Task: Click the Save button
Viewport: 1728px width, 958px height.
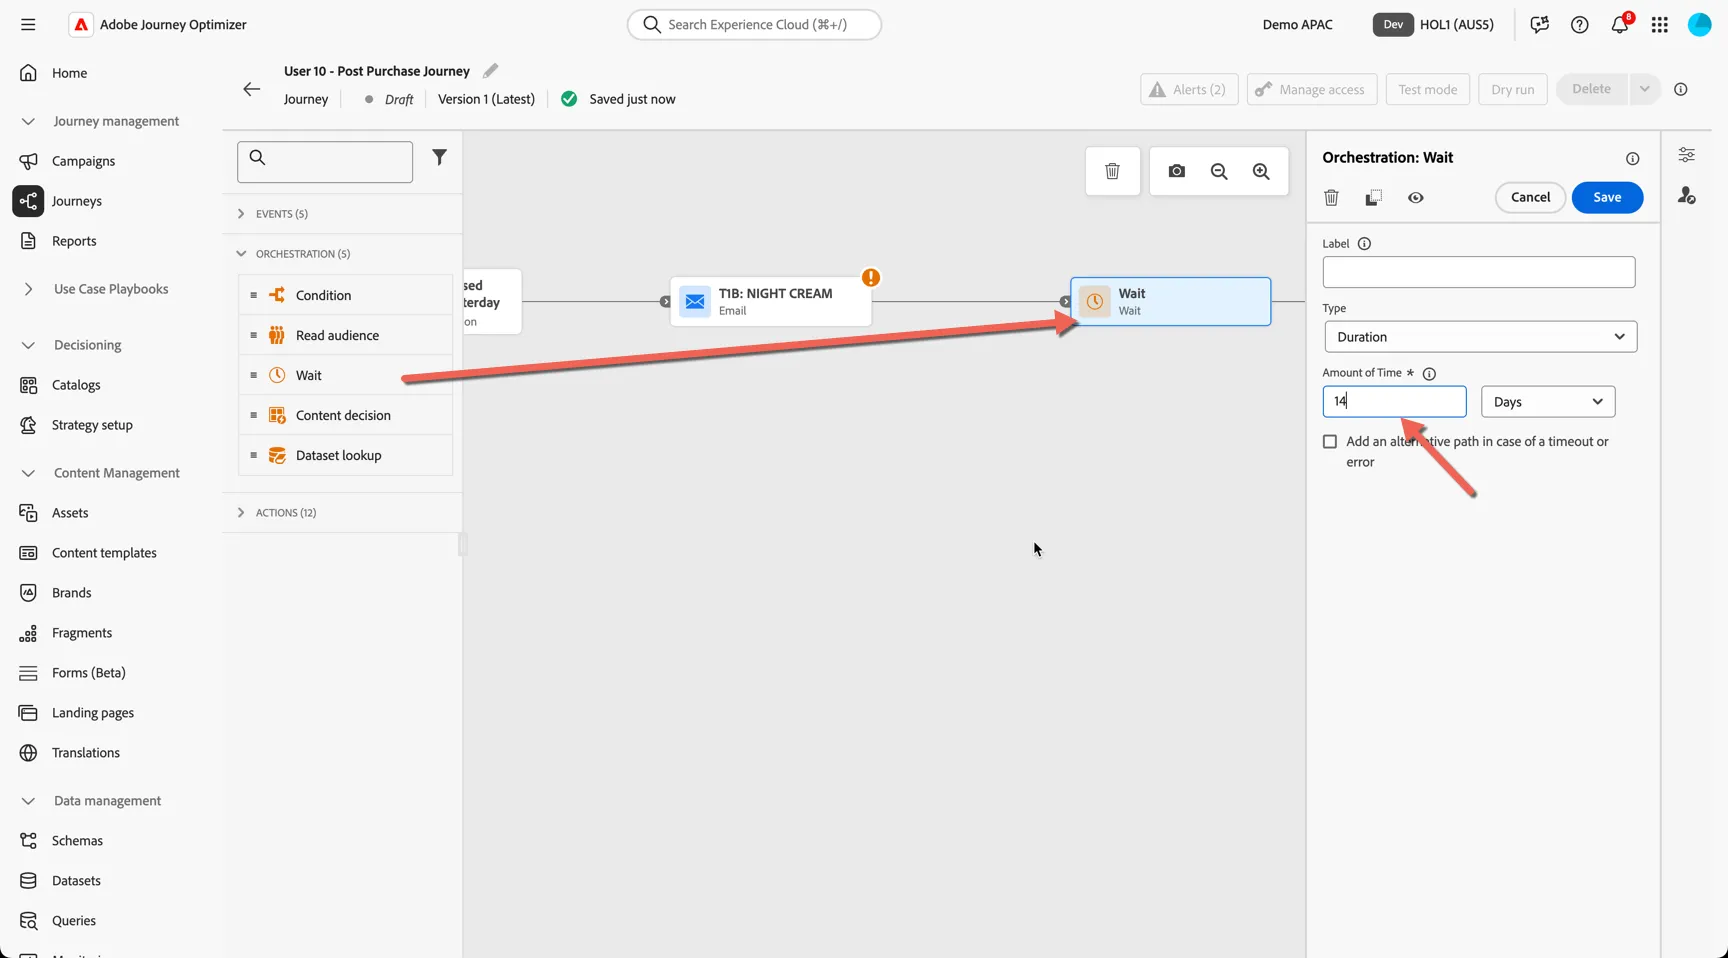Action: [x=1607, y=198]
